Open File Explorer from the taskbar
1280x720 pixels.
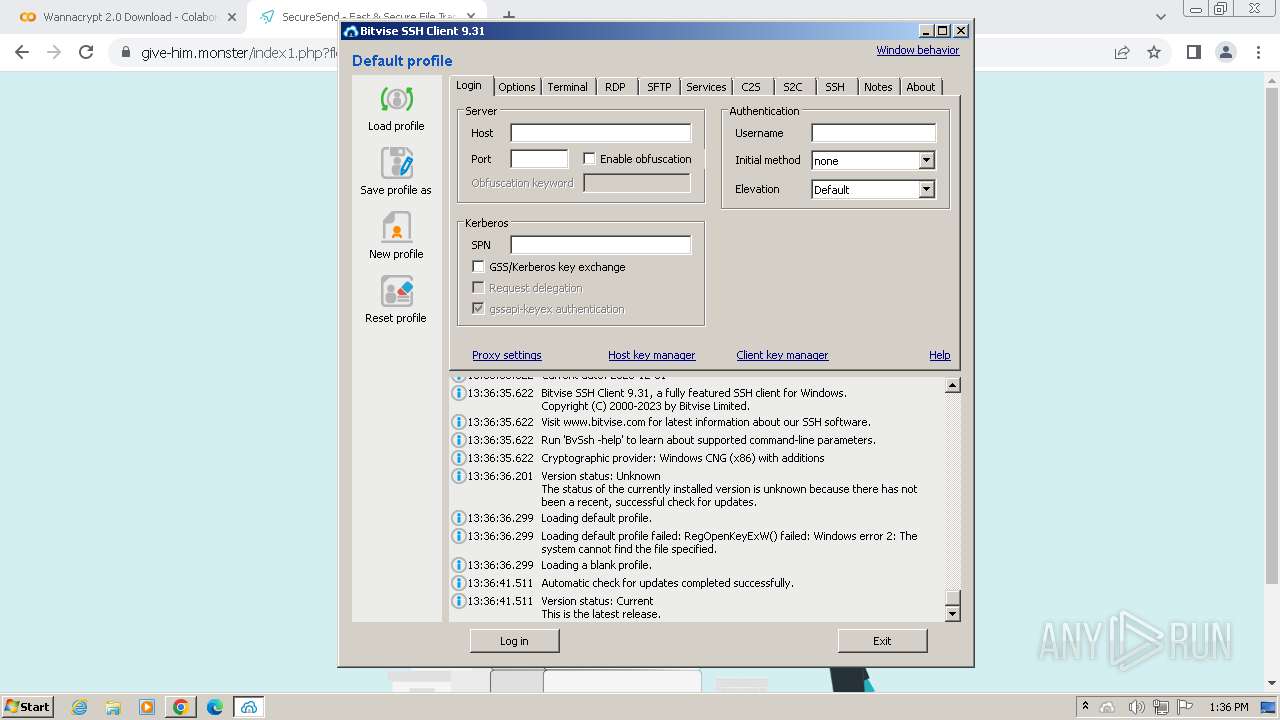tap(113, 707)
